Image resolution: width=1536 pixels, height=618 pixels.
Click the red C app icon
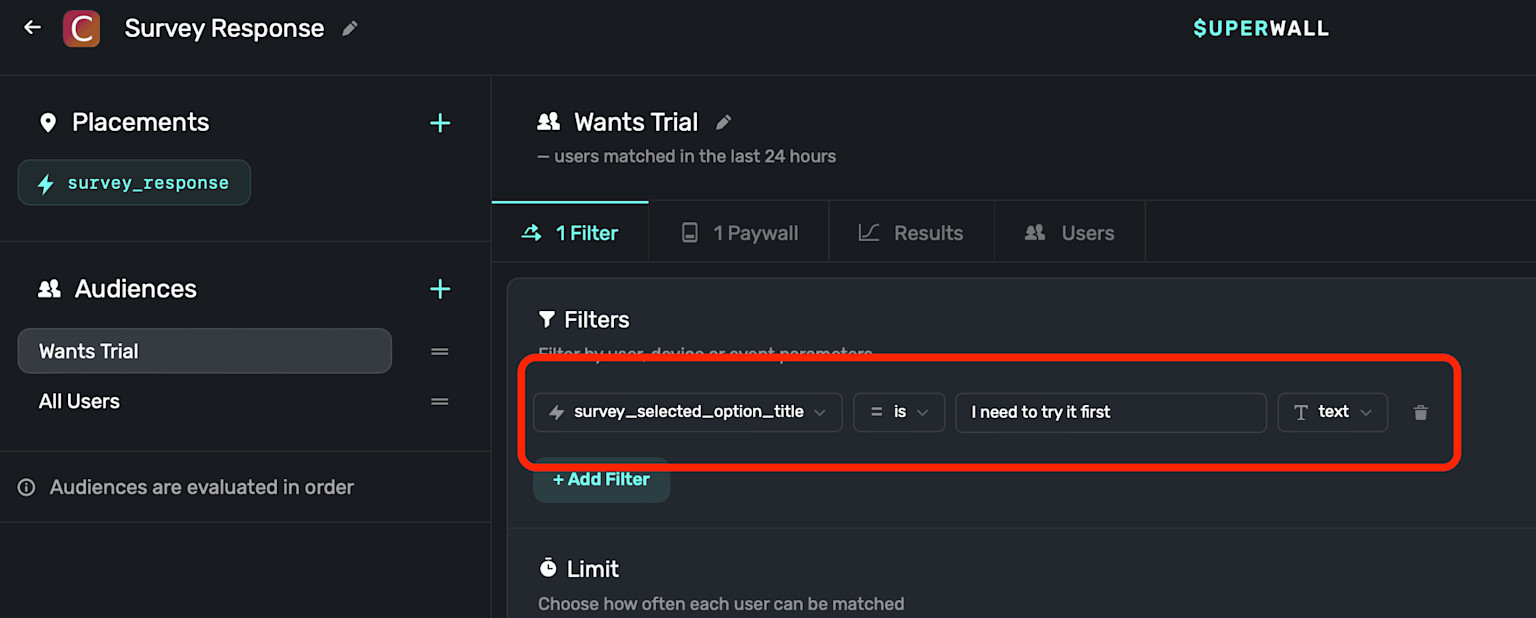point(81,28)
